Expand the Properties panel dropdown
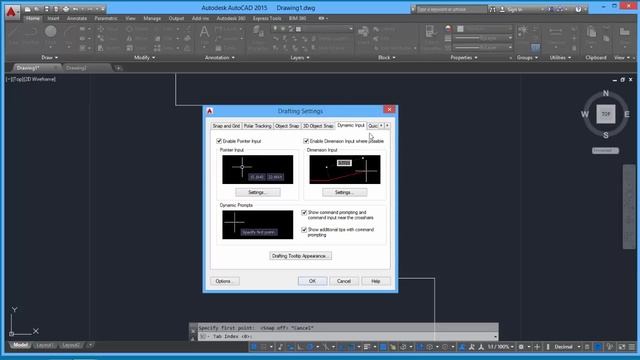The image size is (640, 360). click(x=464, y=58)
